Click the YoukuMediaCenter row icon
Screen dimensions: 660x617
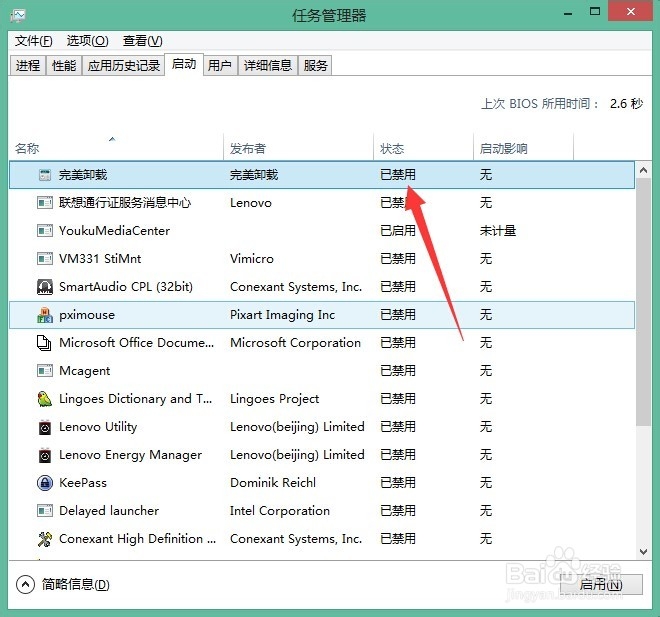45,231
